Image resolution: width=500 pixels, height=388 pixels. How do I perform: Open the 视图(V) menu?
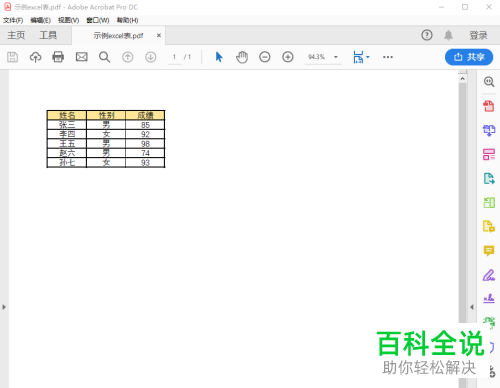[68, 20]
